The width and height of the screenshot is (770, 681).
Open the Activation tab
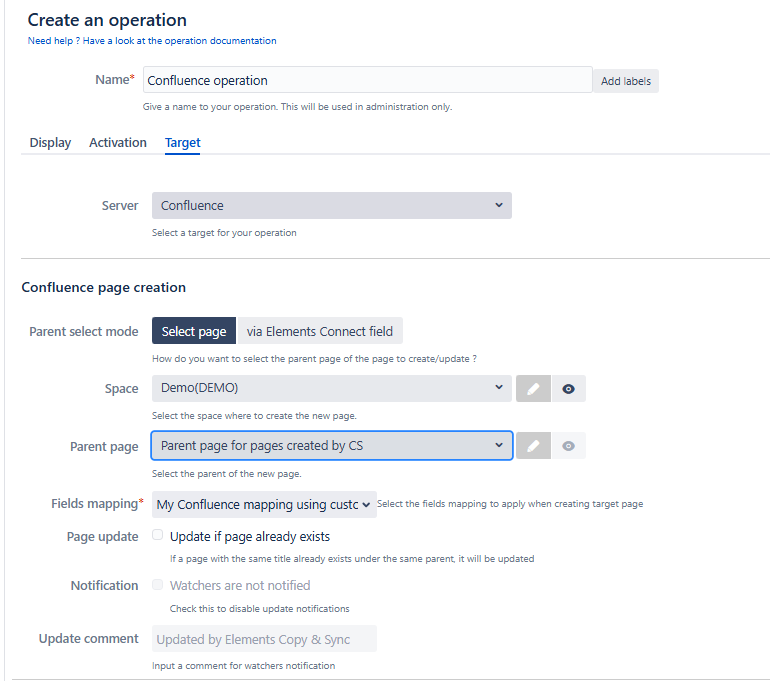(x=118, y=143)
